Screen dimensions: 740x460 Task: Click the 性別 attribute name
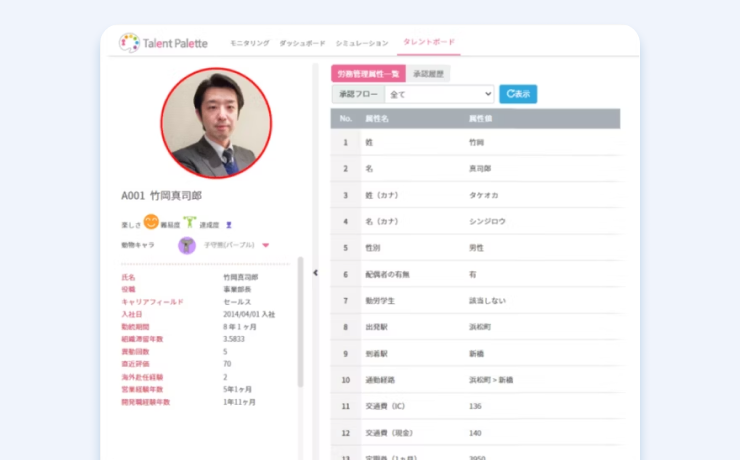[x=373, y=248]
